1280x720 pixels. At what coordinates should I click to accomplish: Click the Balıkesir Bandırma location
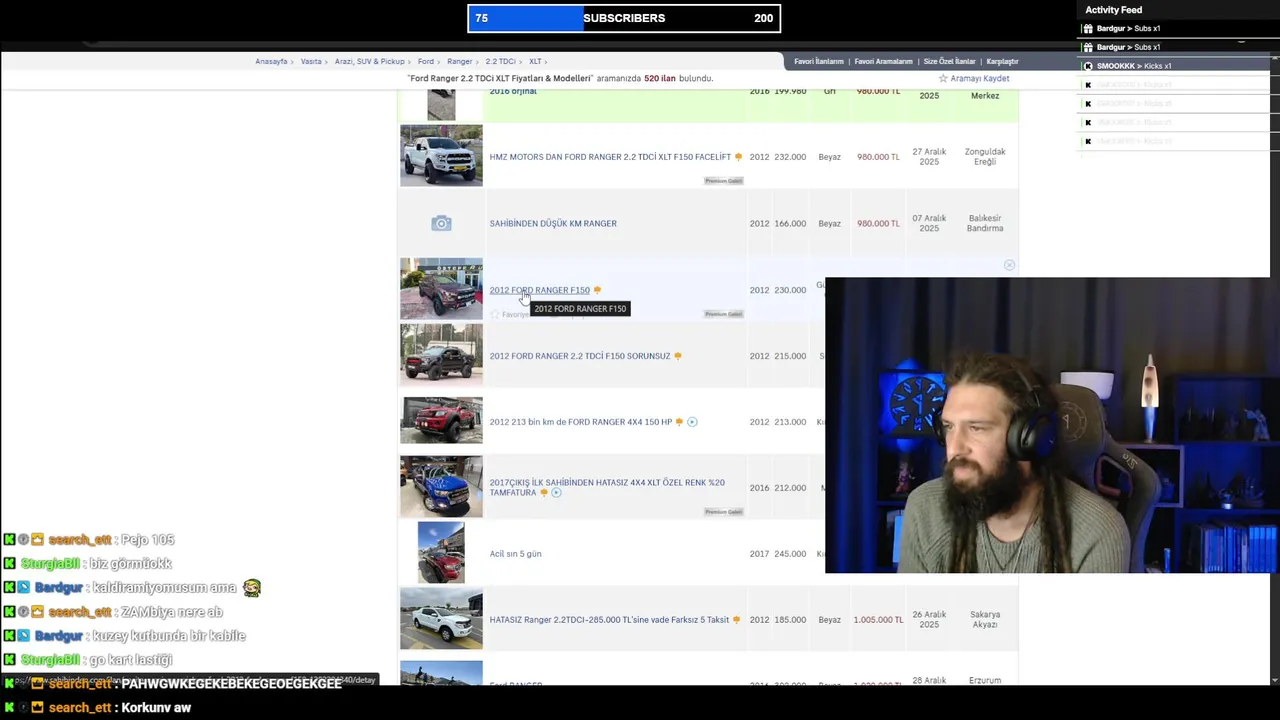(x=985, y=223)
